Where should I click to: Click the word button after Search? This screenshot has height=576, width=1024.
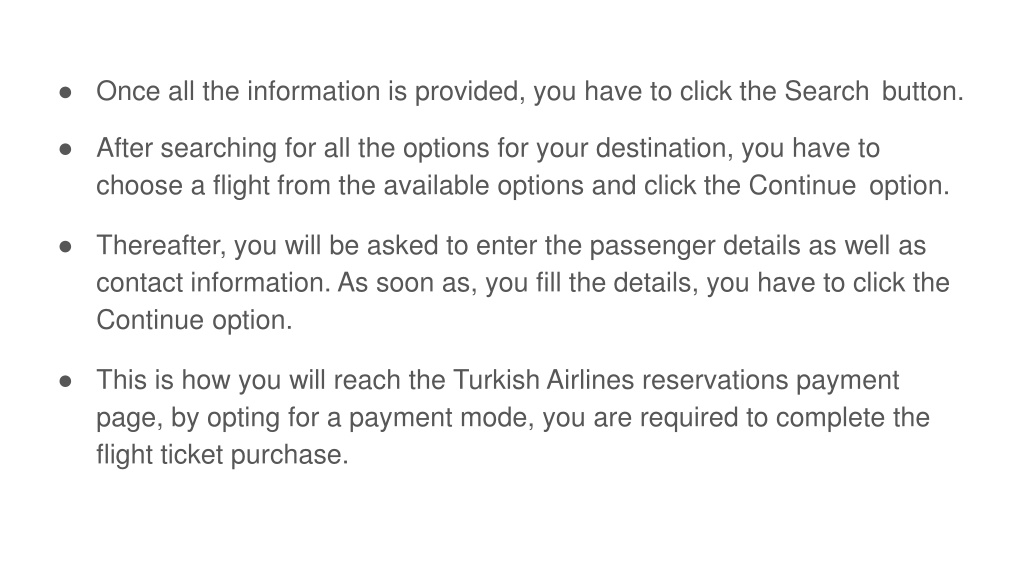923,91
